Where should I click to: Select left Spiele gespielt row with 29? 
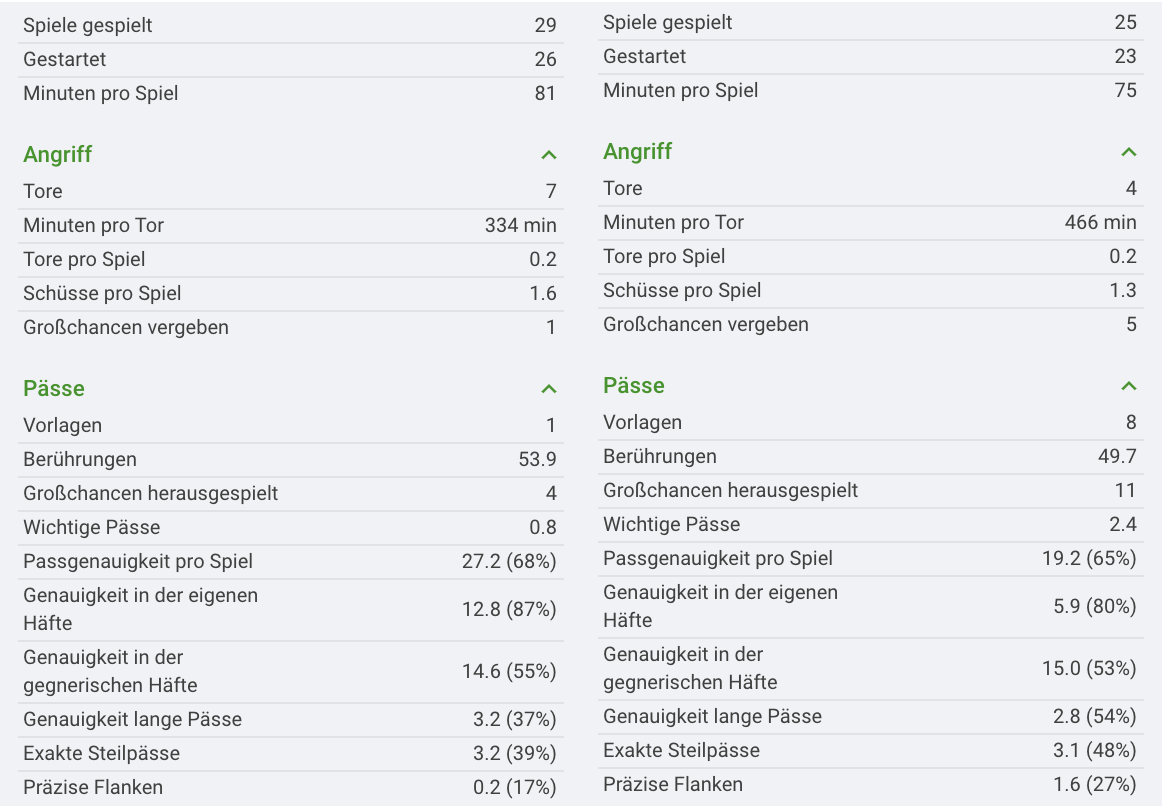(290, 25)
